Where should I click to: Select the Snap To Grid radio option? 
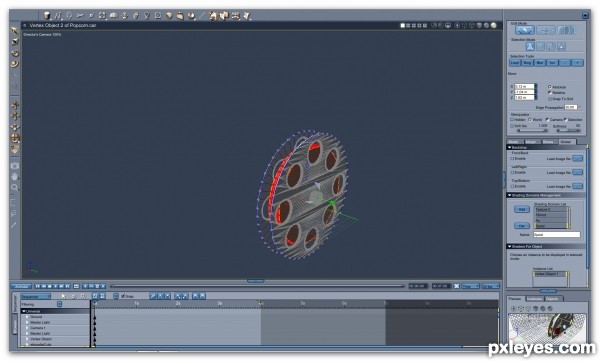tap(550, 99)
